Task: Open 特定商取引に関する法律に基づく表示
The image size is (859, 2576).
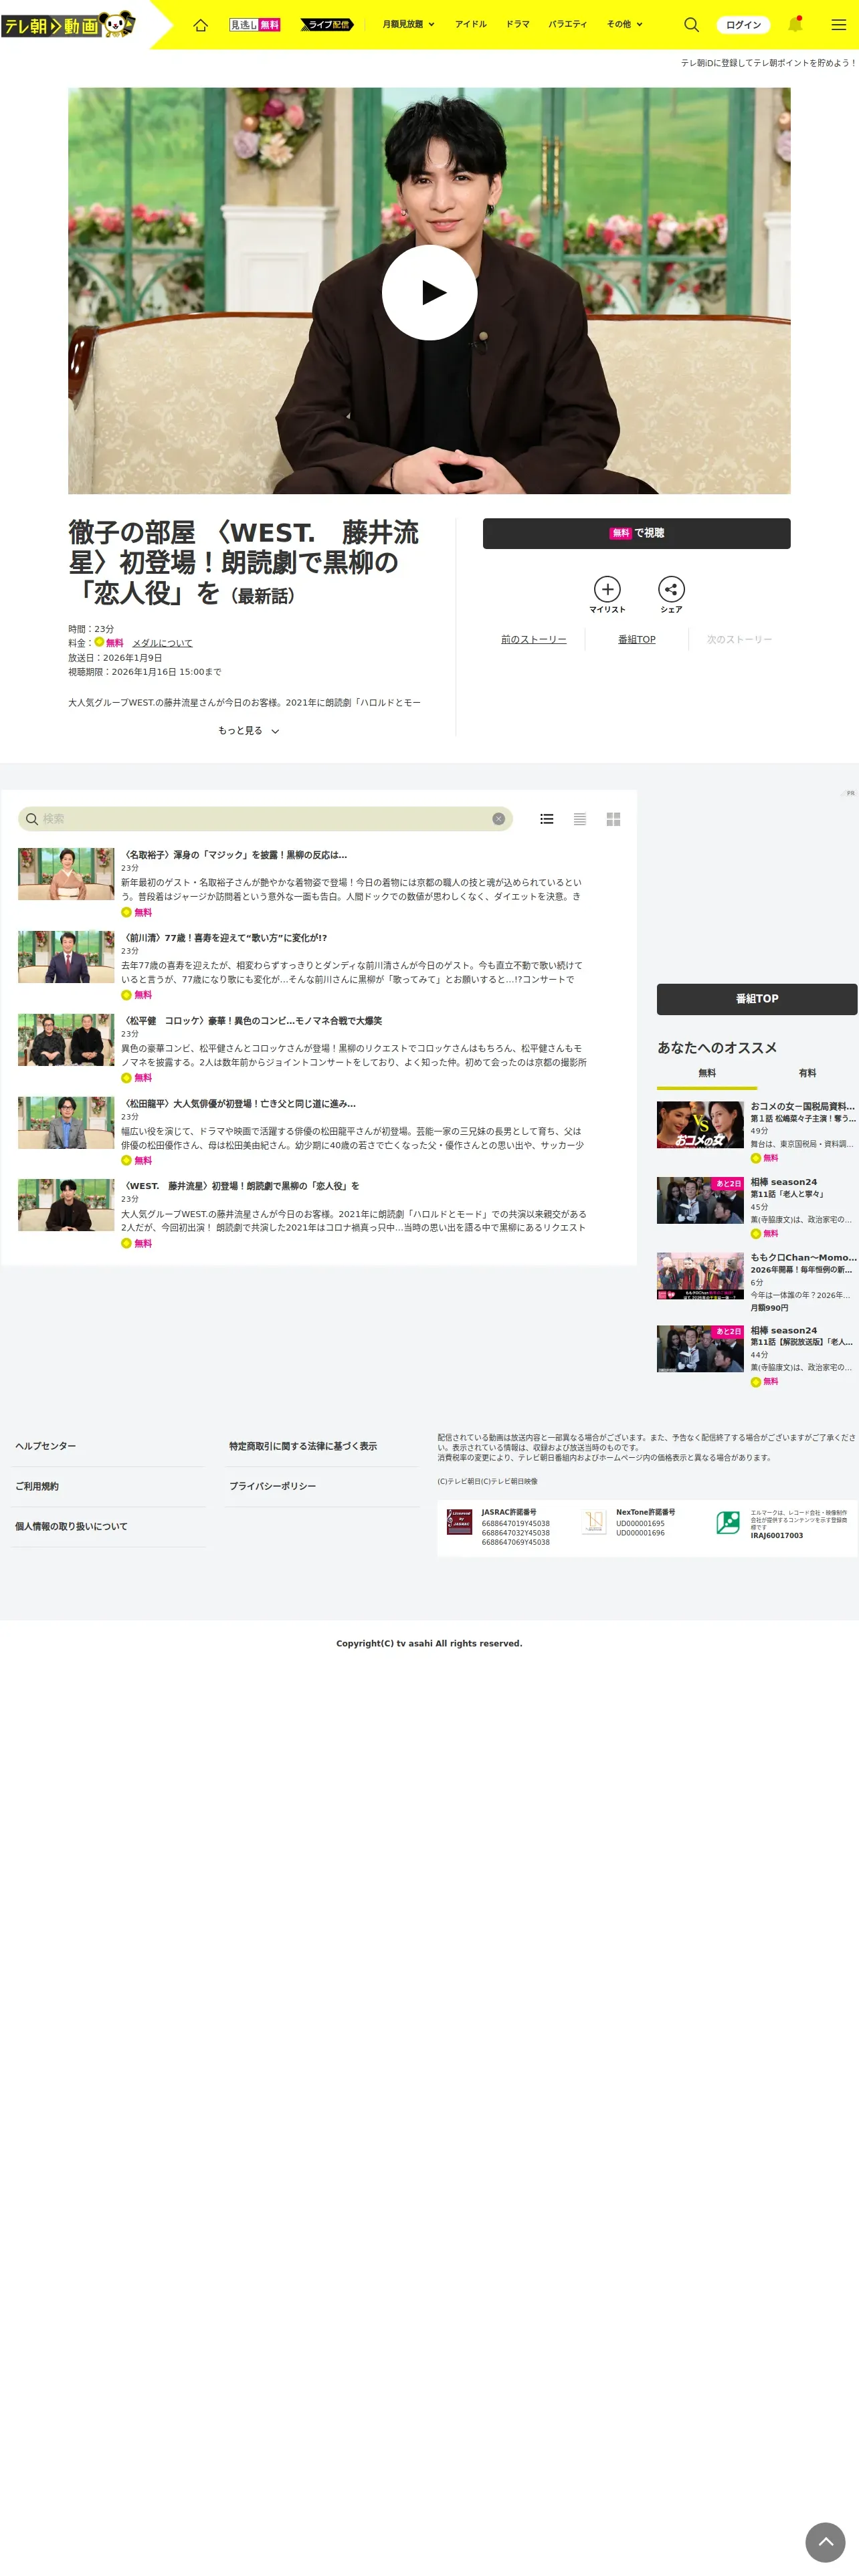Action: point(303,1447)
